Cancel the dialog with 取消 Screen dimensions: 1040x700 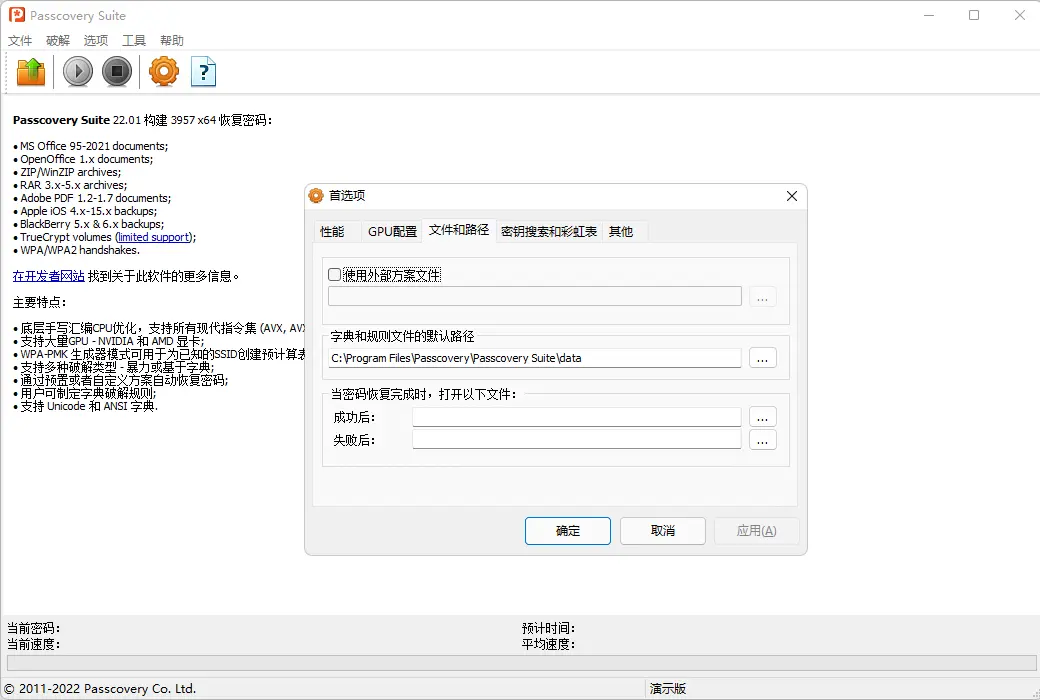(x=663, y=531)
